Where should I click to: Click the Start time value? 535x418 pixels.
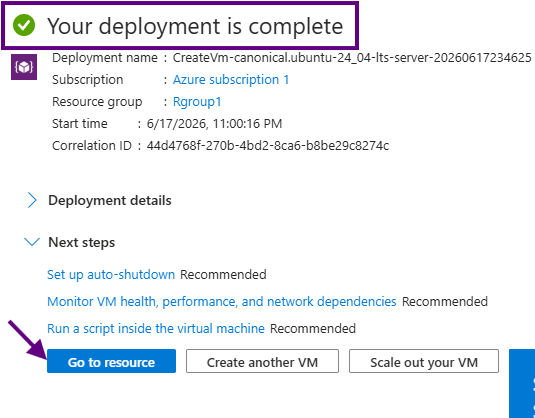coord(214,124)
